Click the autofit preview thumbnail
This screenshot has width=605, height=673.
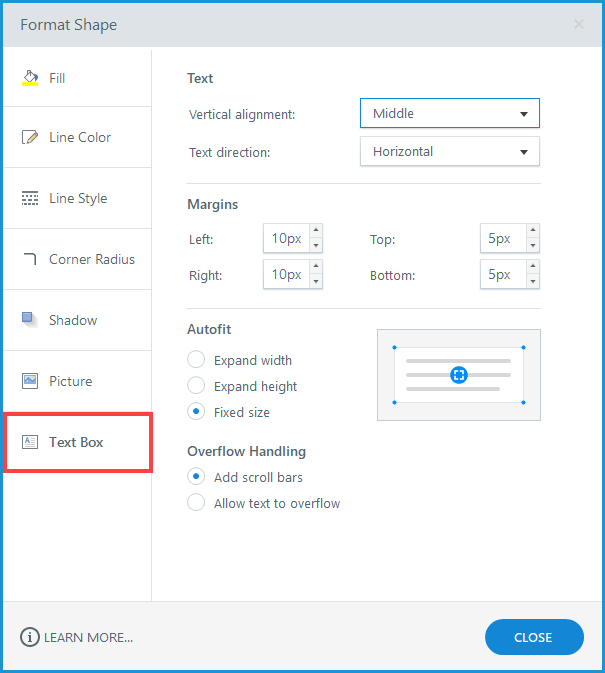[458, 375]
